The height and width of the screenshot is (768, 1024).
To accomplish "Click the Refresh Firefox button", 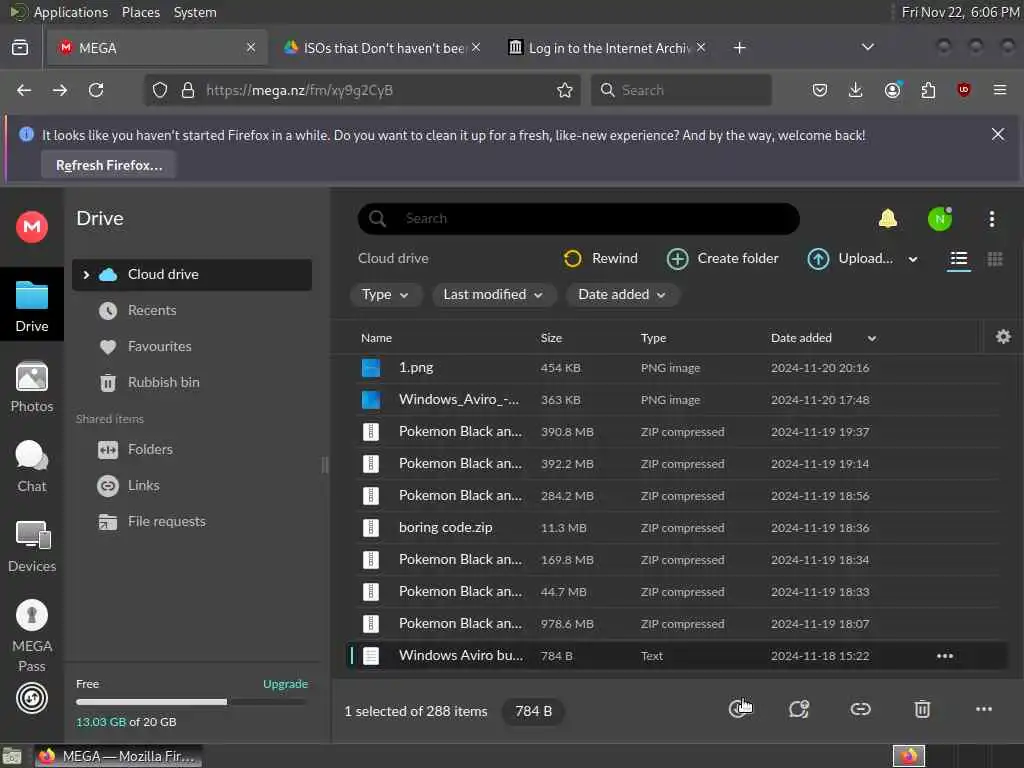I will coord(108,165).
